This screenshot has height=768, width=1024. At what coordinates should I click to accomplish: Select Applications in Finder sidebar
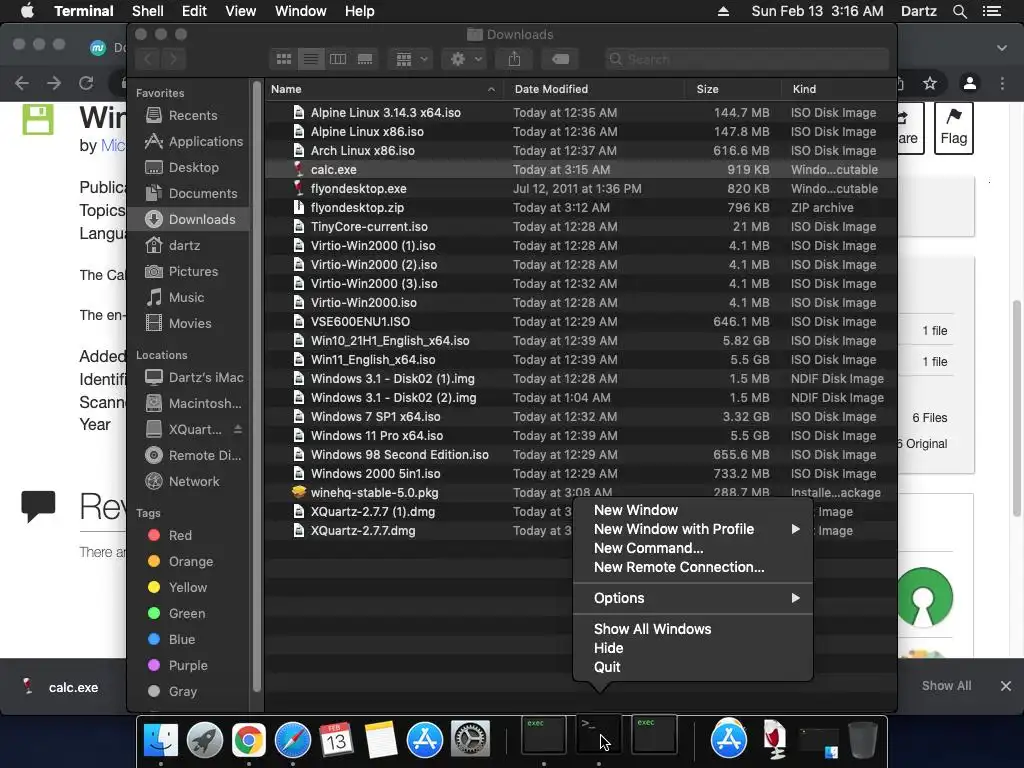coord(188,142)
